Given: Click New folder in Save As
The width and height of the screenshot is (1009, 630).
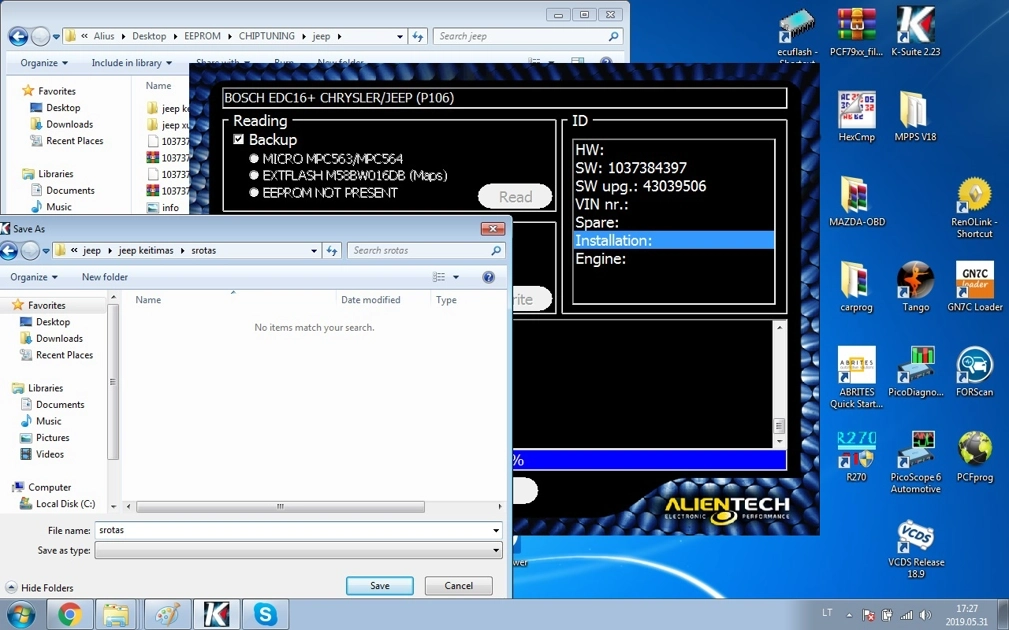Looking at the screenshot, I should pyautogui.click(x=104, y=277).
